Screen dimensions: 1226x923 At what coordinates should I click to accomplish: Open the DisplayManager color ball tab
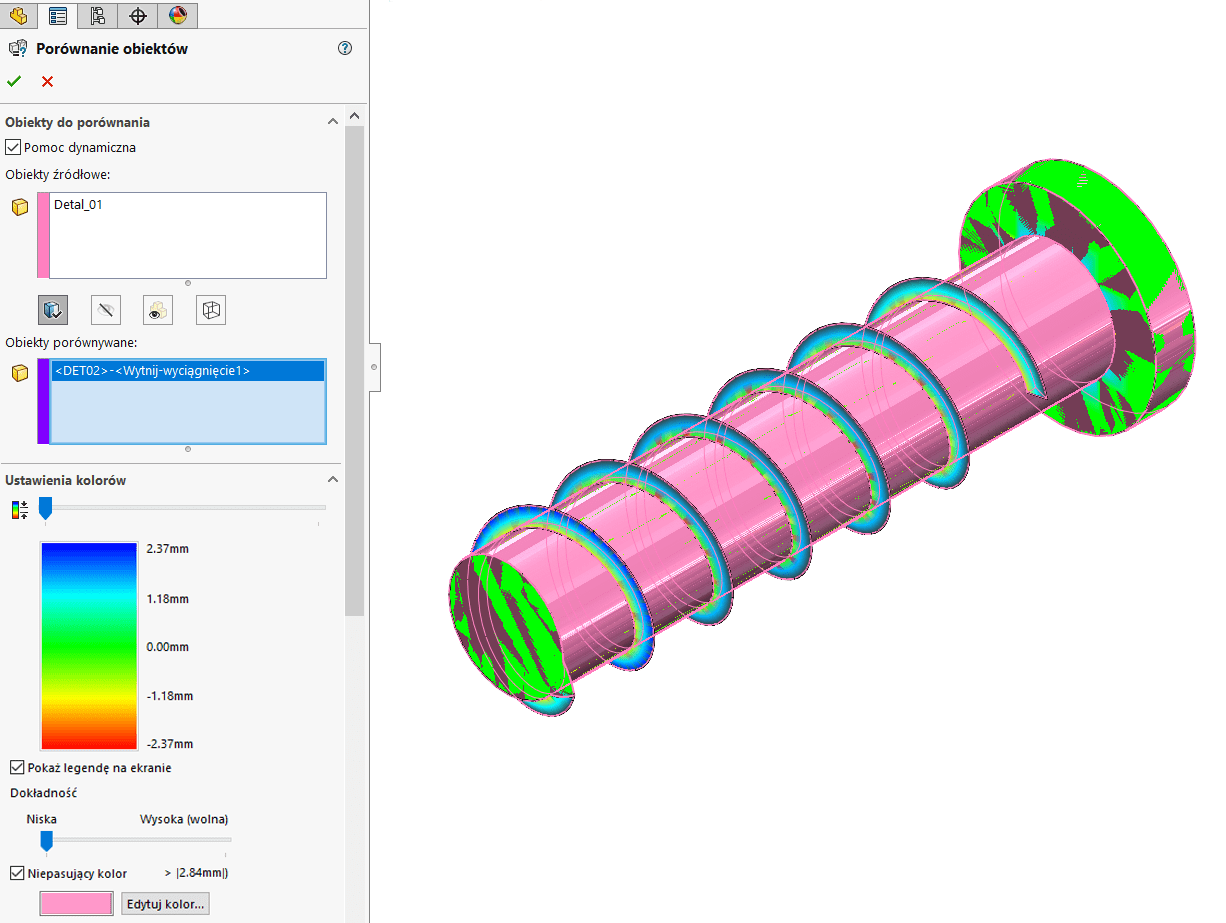(x=177, y=15)
